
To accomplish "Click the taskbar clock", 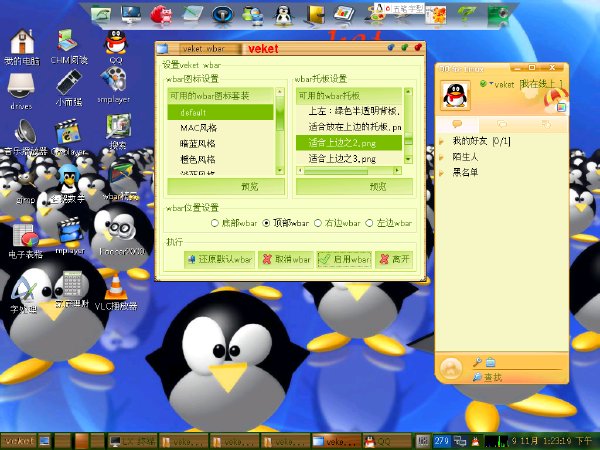I will pyautogui.click(x=554, y=441).
